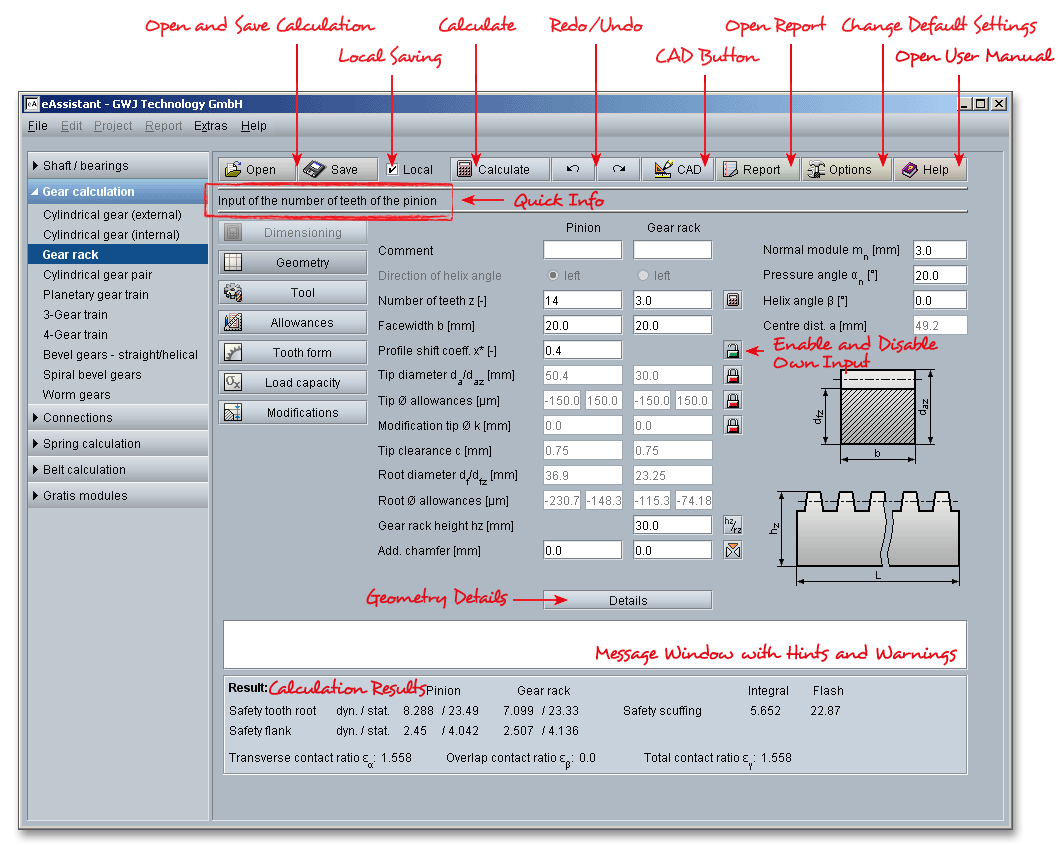Select the pinion helix direction left radio button
Screen dimensions: 1058x845
point(551,276)
